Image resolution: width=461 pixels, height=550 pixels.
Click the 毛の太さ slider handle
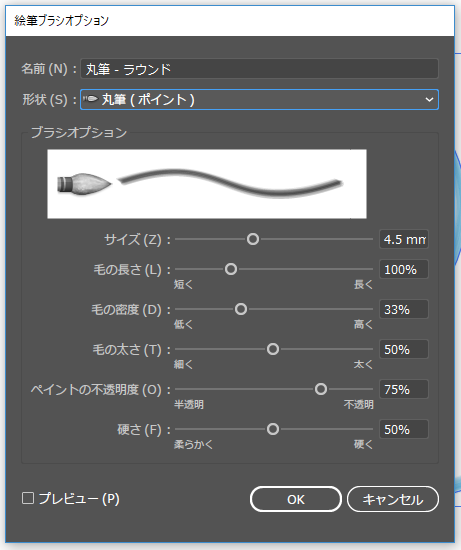point(273,349)
